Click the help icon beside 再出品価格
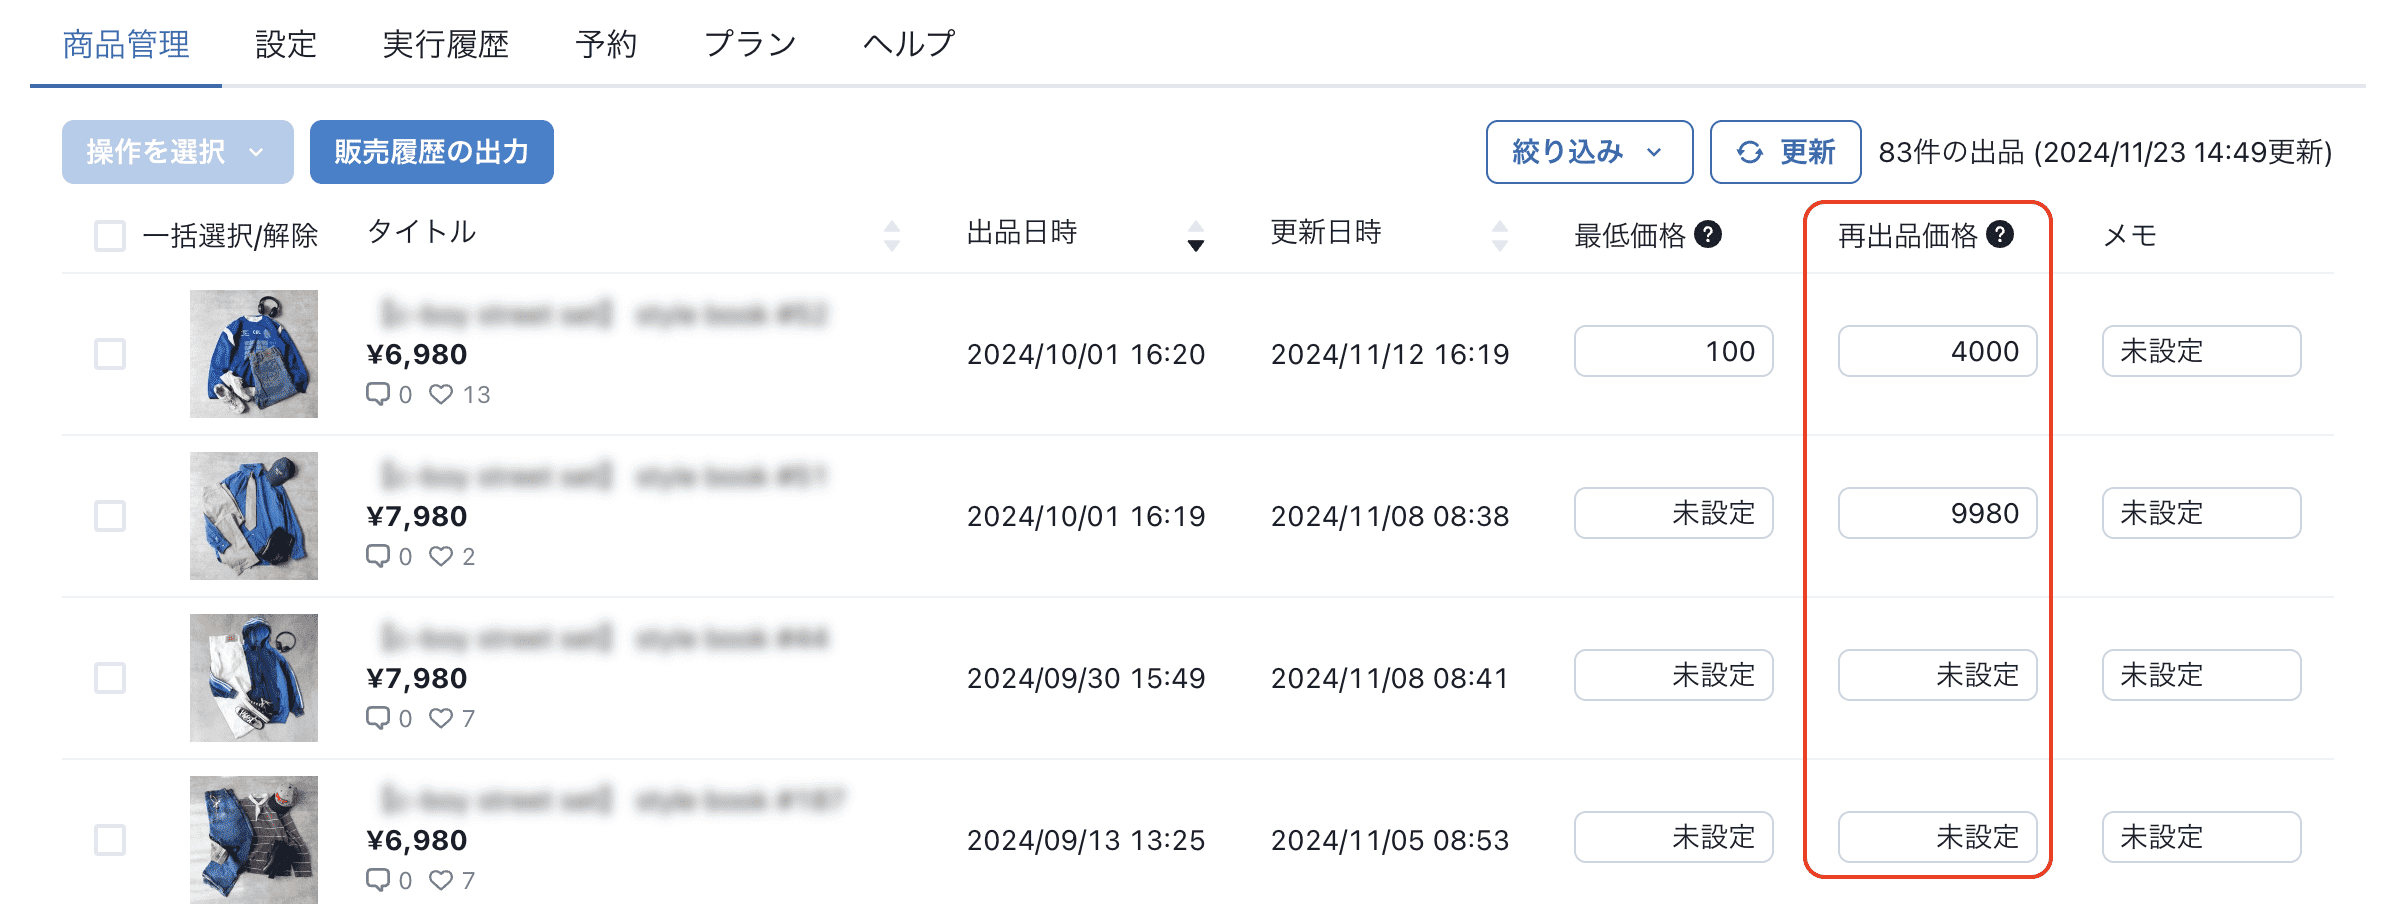This screenshot has width=2404, height=906. point(2000,234)
